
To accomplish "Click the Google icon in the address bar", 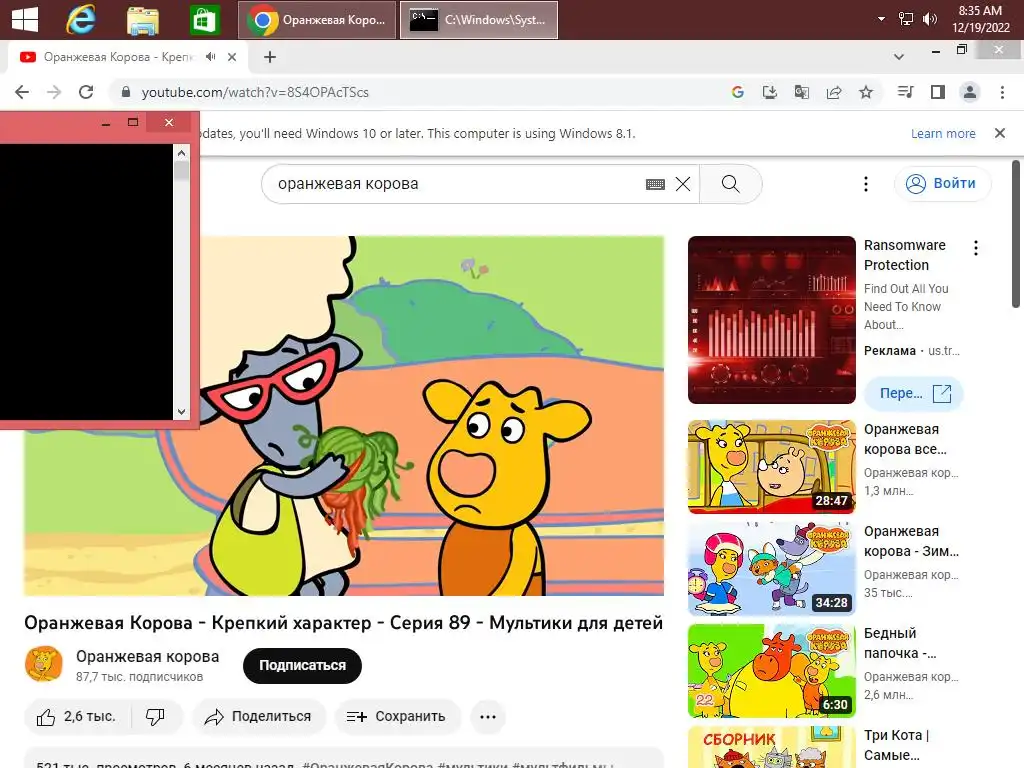I will tap(737, 92).
